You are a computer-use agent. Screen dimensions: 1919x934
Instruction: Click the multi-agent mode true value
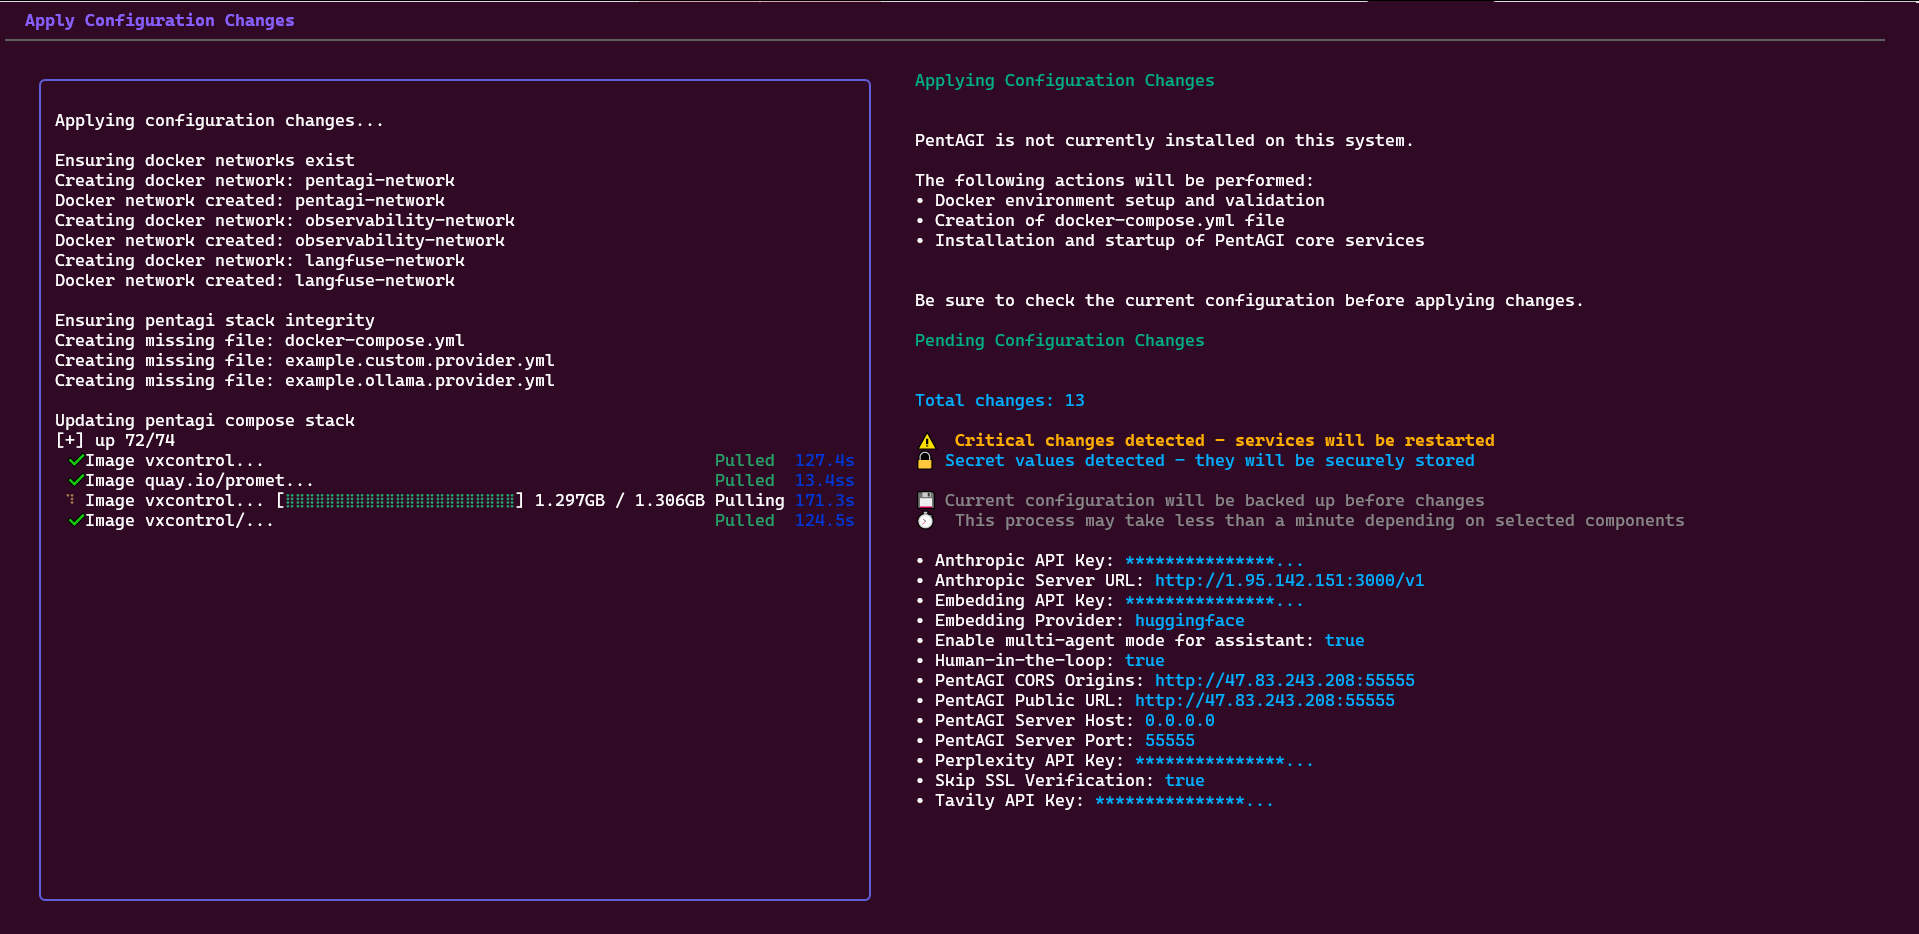click(1344, 641)
